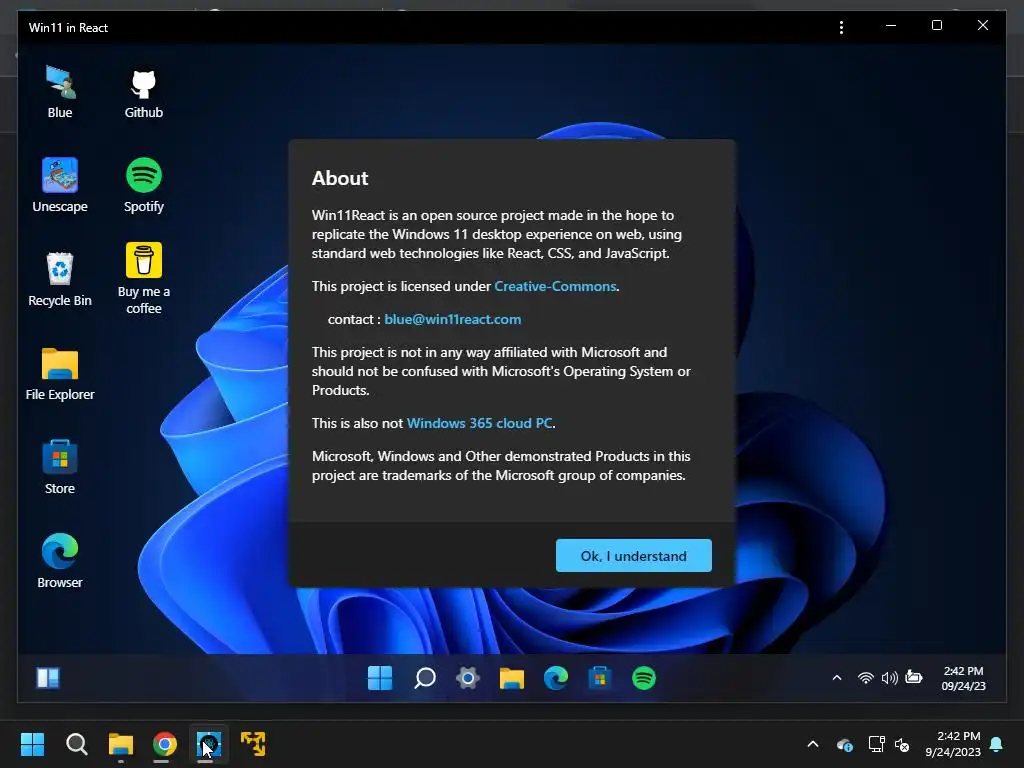Click the inner taskbar battery icon
Image resolution: width=1024 pixels, height=768 pixels.
(x=914, y=677)
